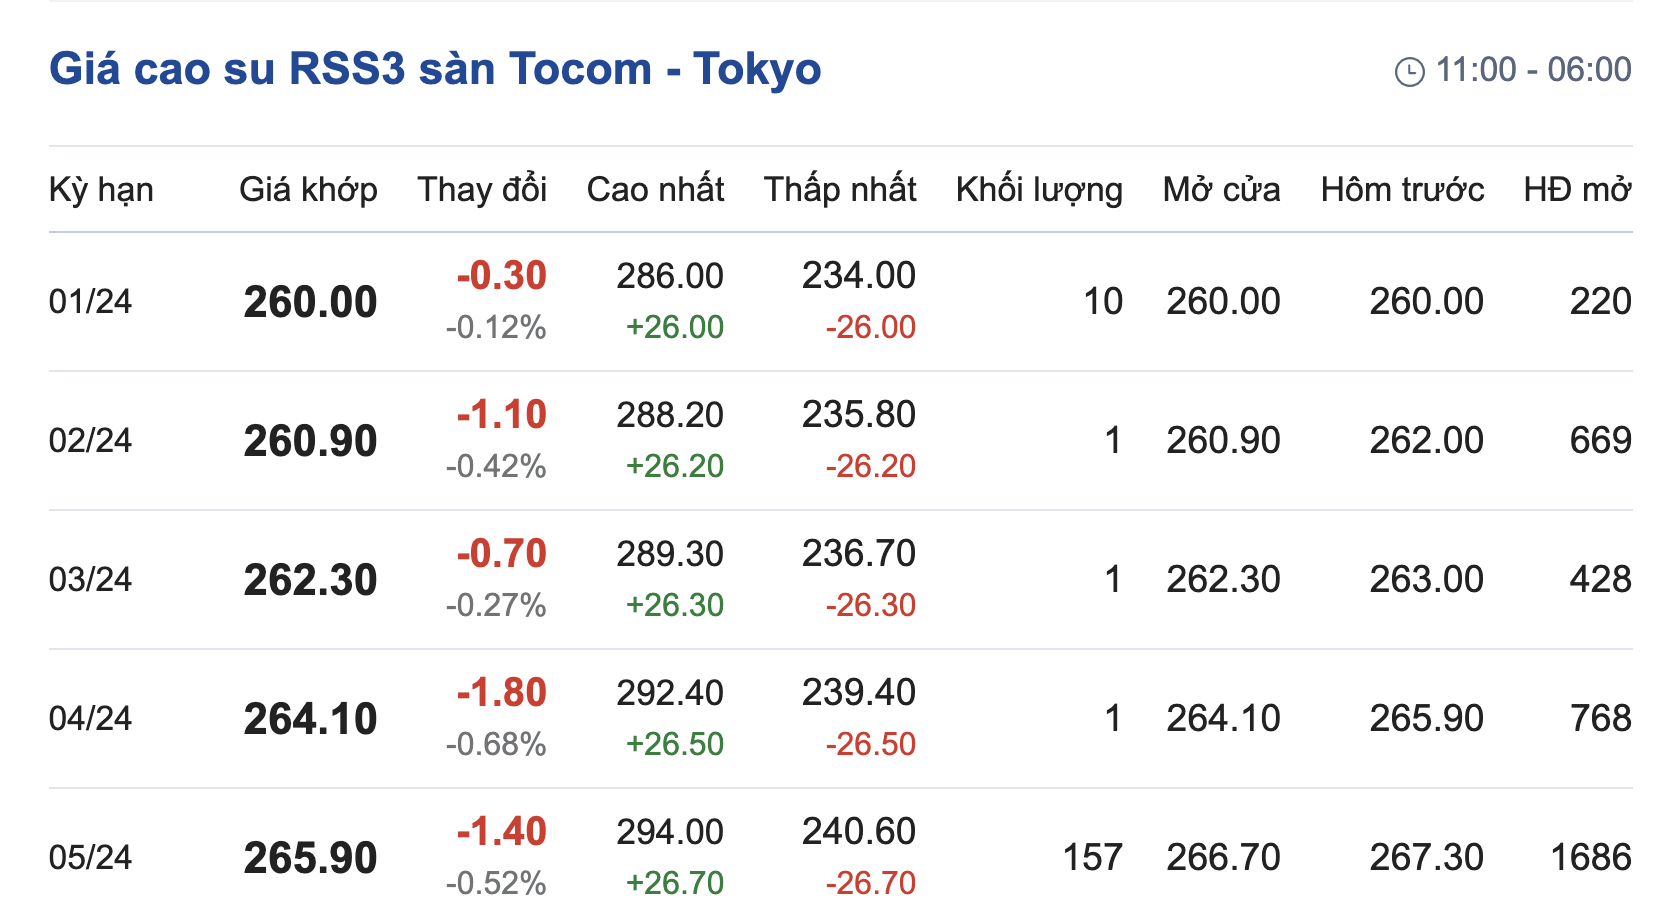Screen dimensions: 1678x922
Task: Click the 1686 open interest value
Action: [1590, 857]
